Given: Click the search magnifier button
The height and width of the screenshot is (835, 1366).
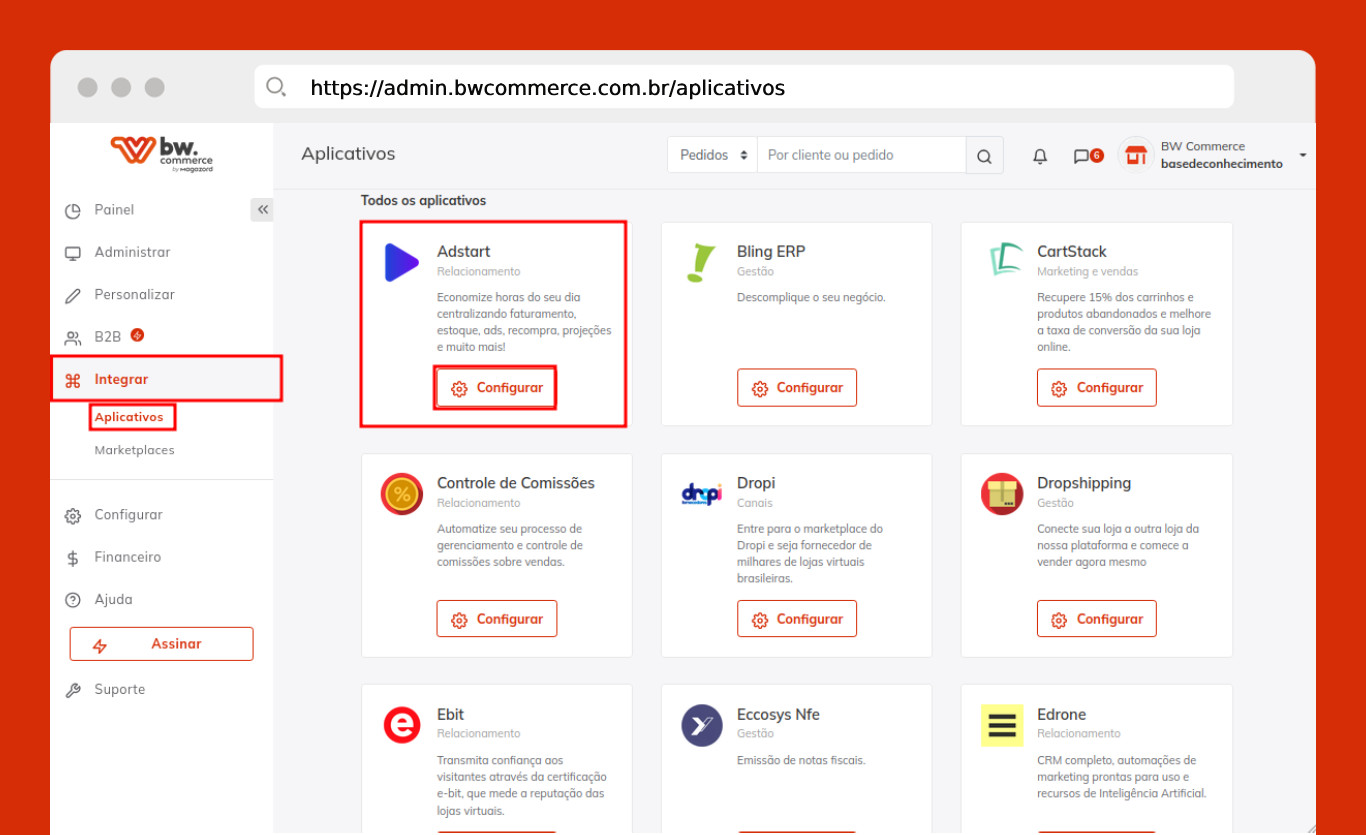Looking at the screenshot, I should coord(984,156).
